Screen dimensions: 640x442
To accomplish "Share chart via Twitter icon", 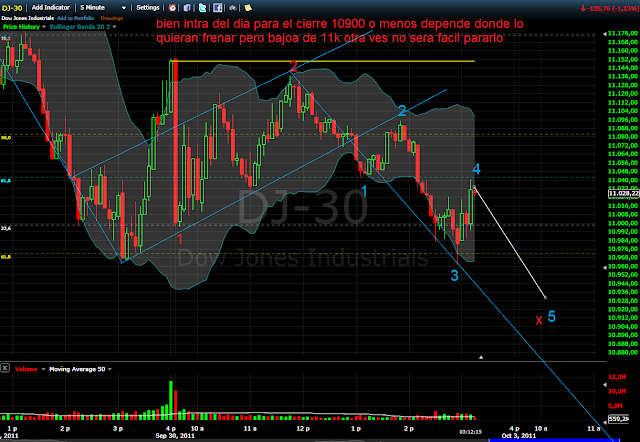I will 202,7.
